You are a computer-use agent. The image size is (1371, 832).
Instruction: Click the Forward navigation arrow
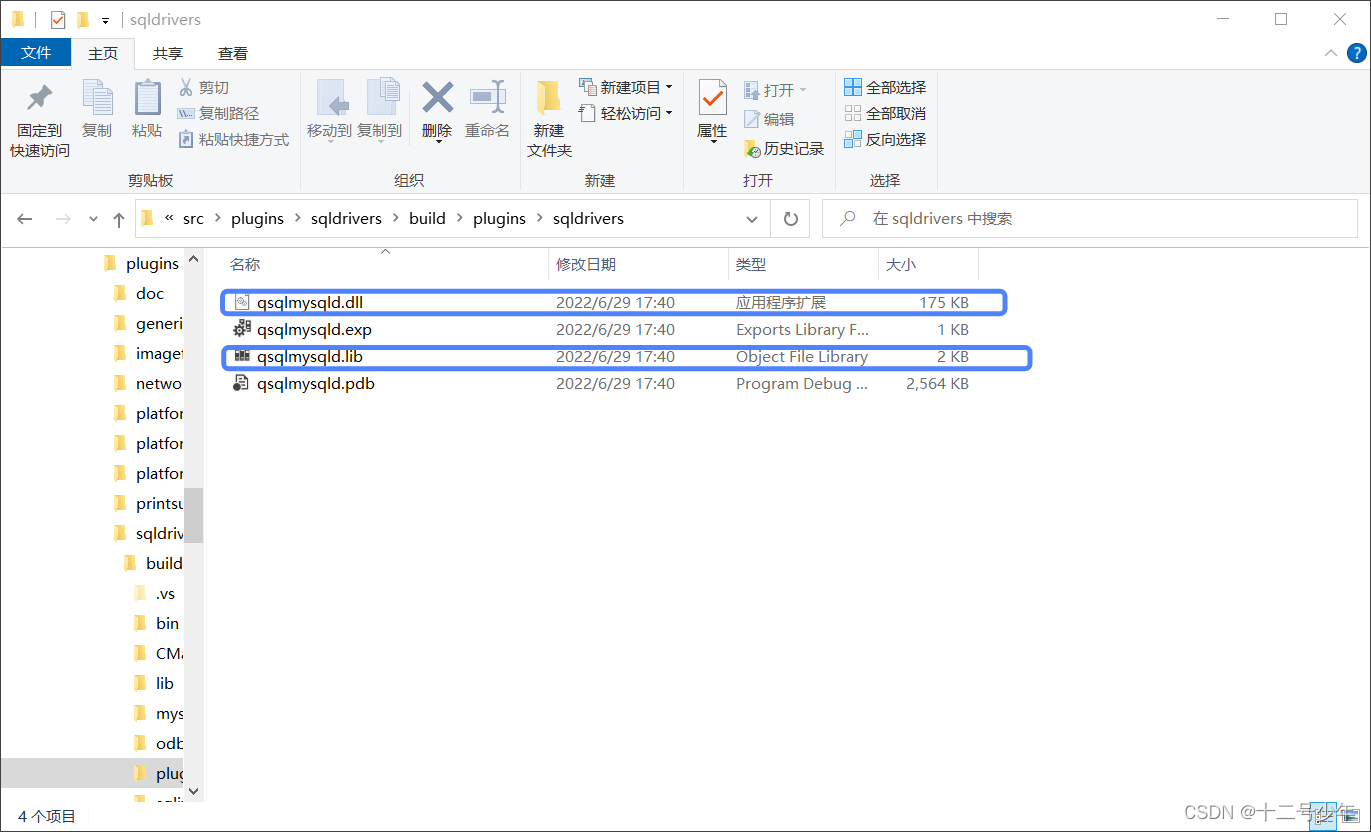pyautogui.click(x=62, y=219)
